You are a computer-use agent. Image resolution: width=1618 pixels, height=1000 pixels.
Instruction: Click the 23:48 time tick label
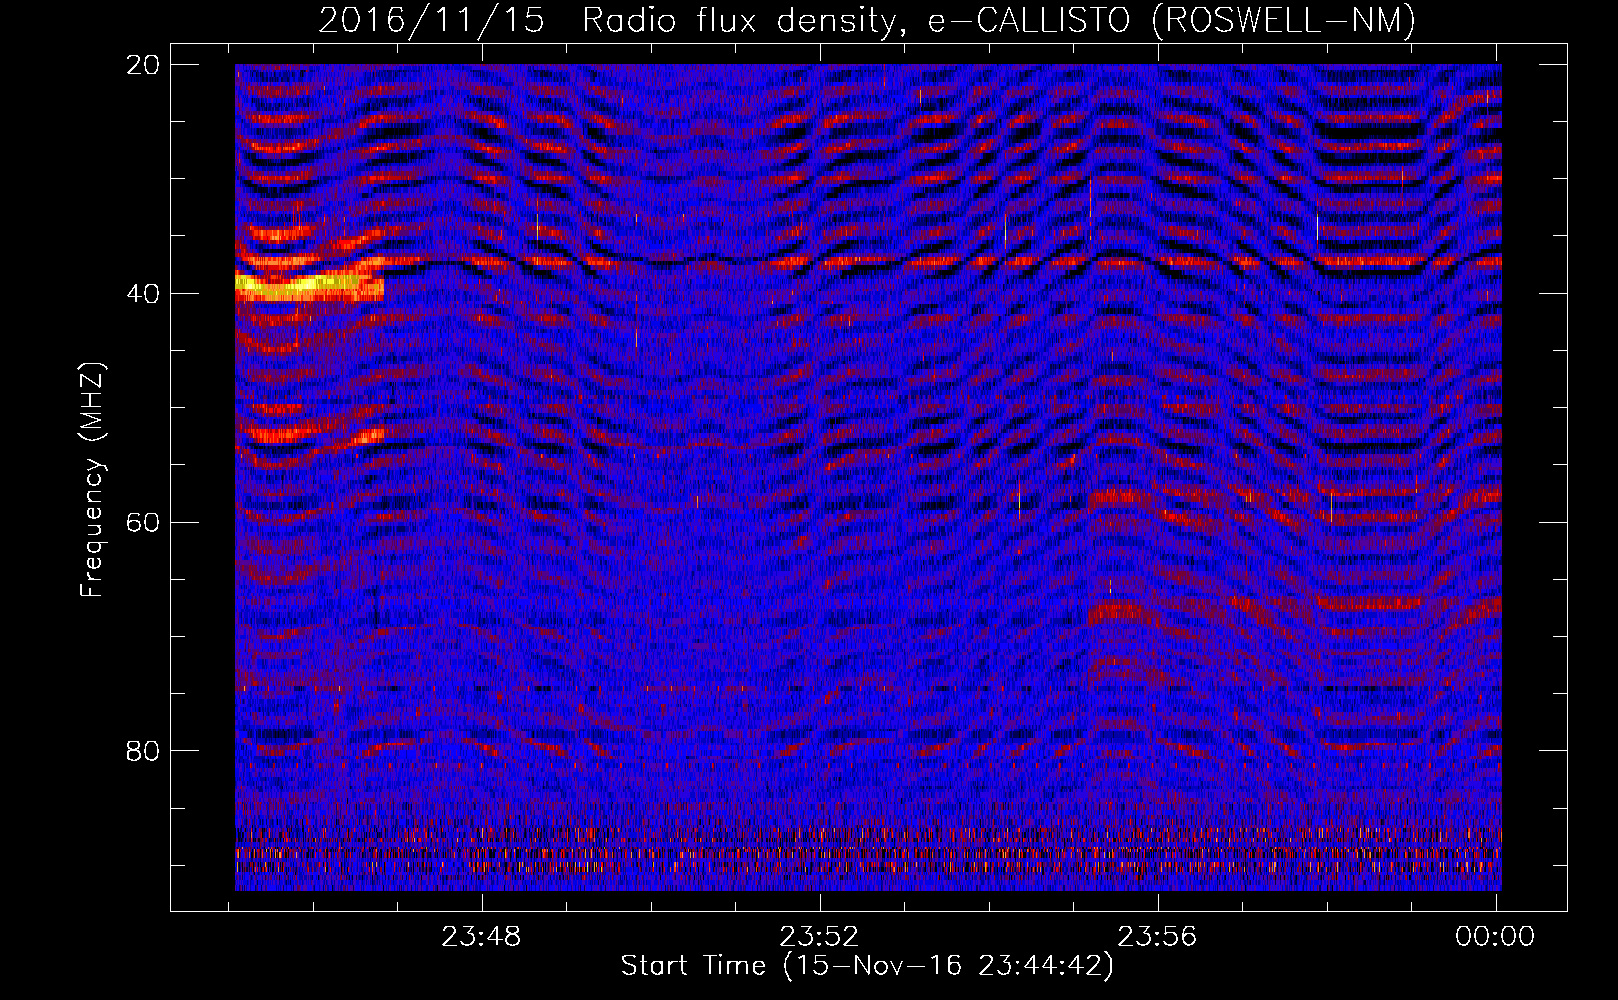click(482, 937)
